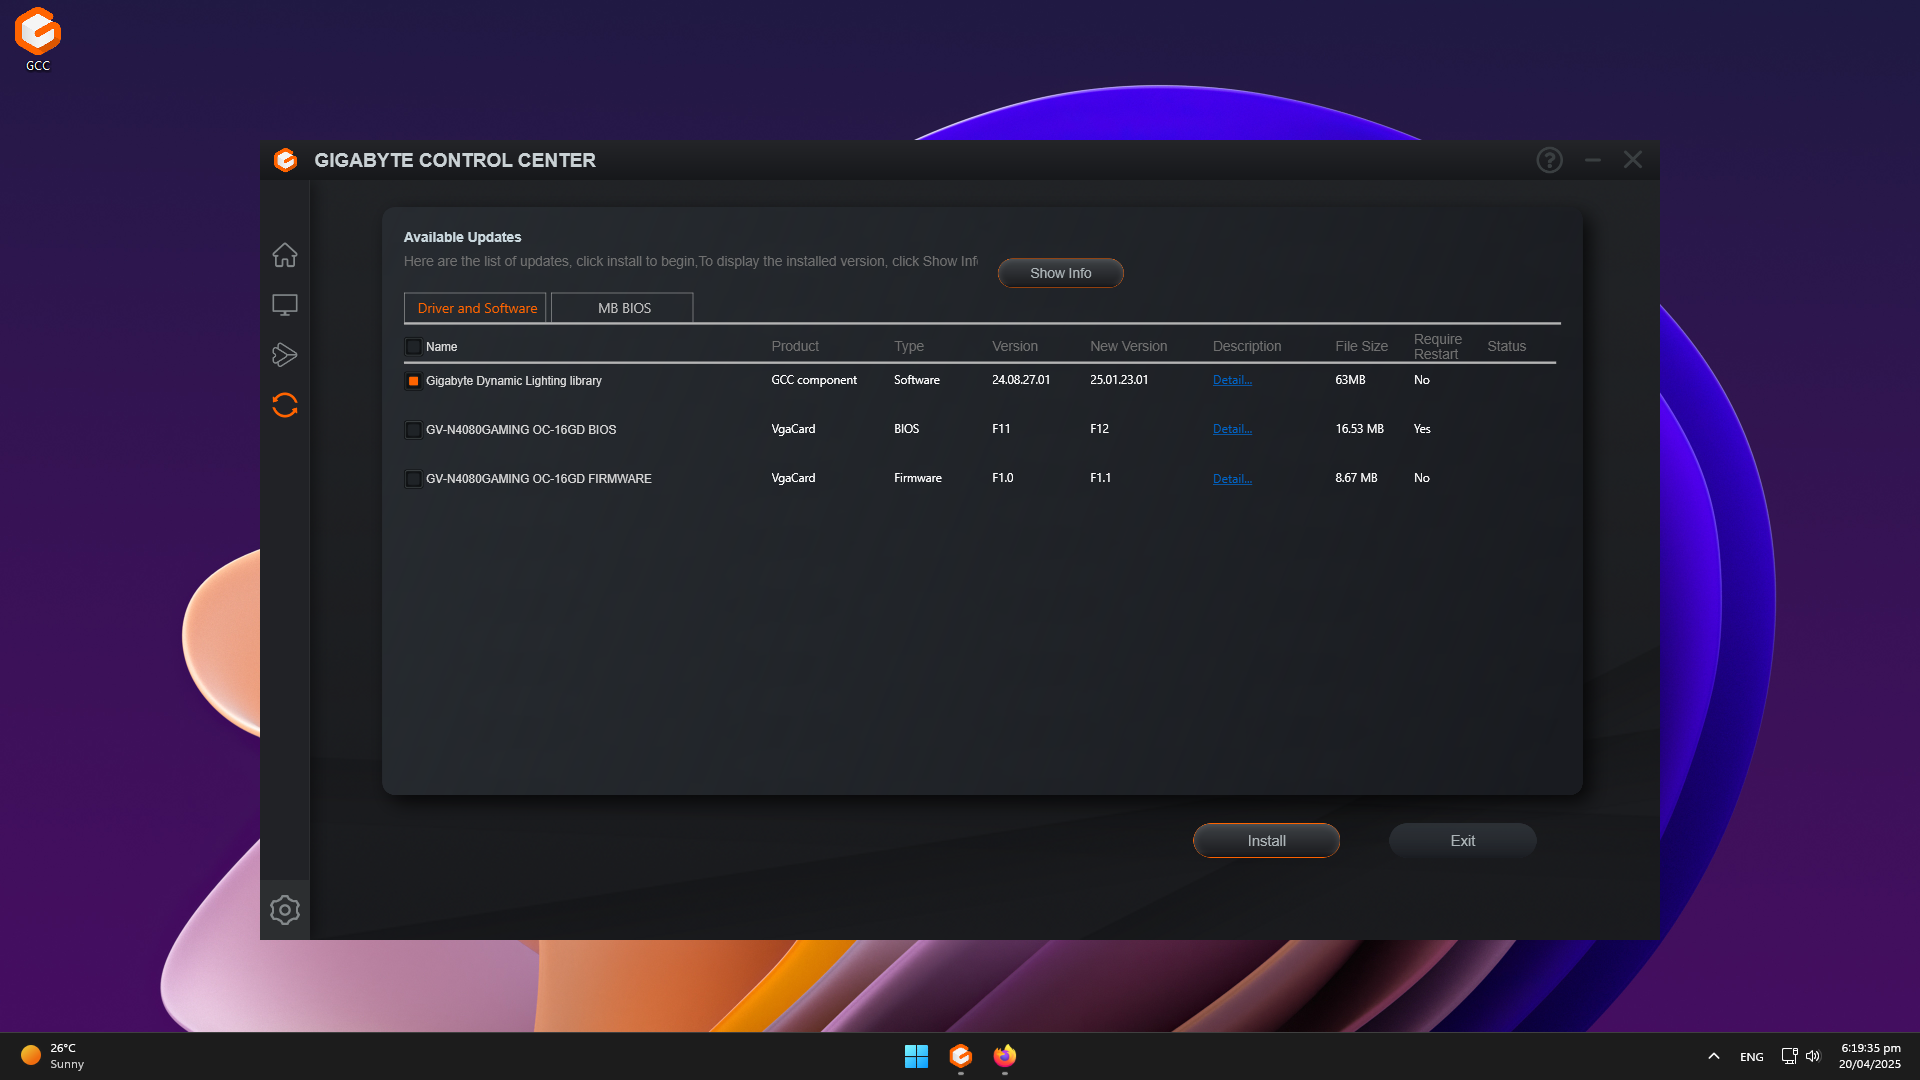Select GV-N4080GAMING OC-16GD BIOS name
The width and height of the screenshot is (1920, 1080).
[x=520, y=430]
